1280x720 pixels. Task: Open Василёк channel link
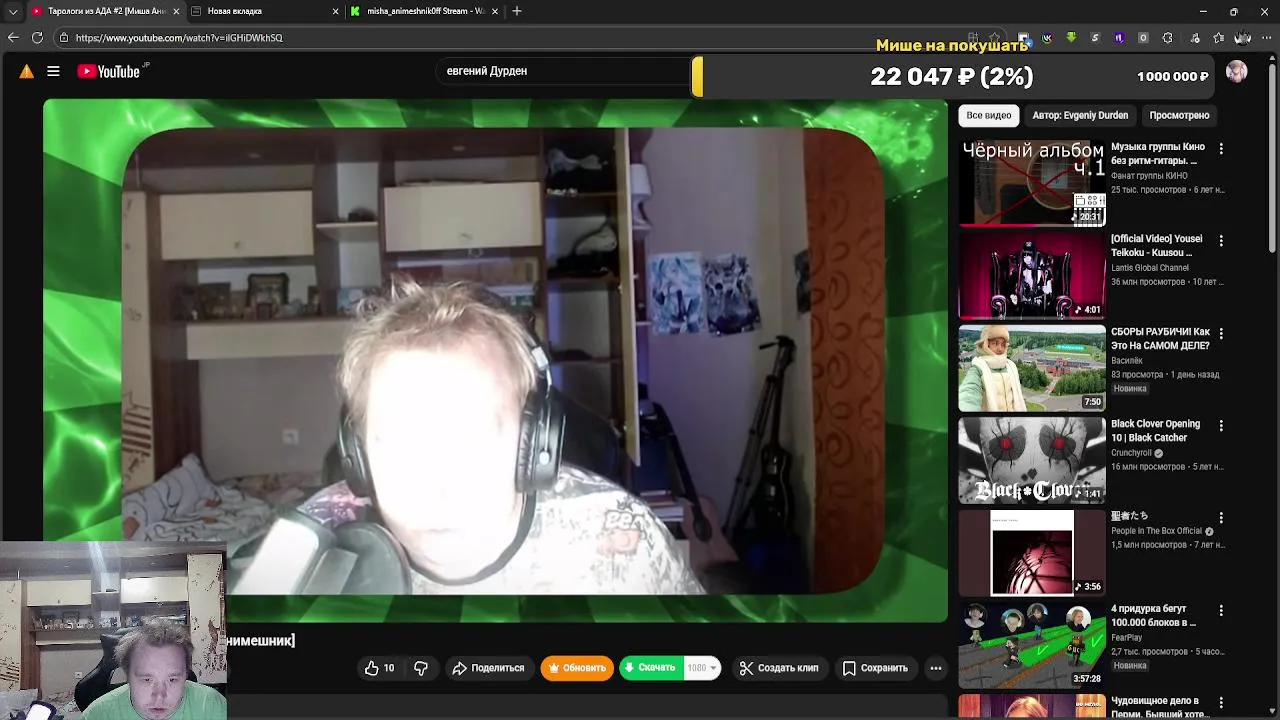(x=1127, y=360)
